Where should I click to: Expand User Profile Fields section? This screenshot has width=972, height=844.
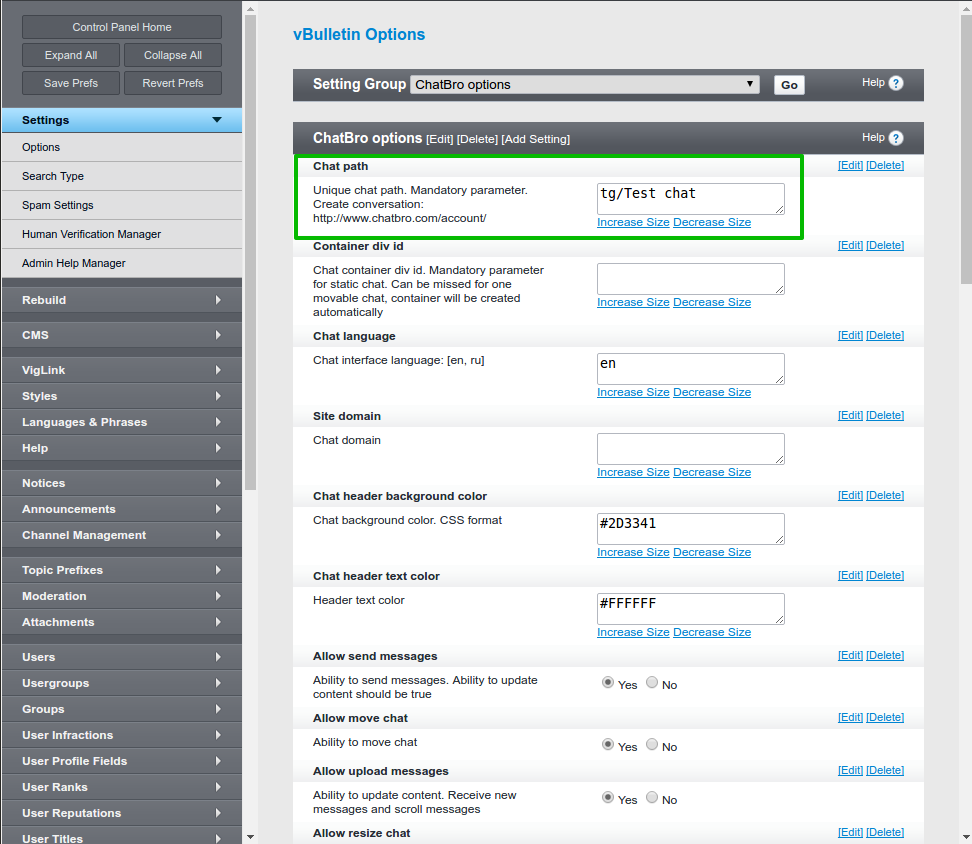pos(122,762)
